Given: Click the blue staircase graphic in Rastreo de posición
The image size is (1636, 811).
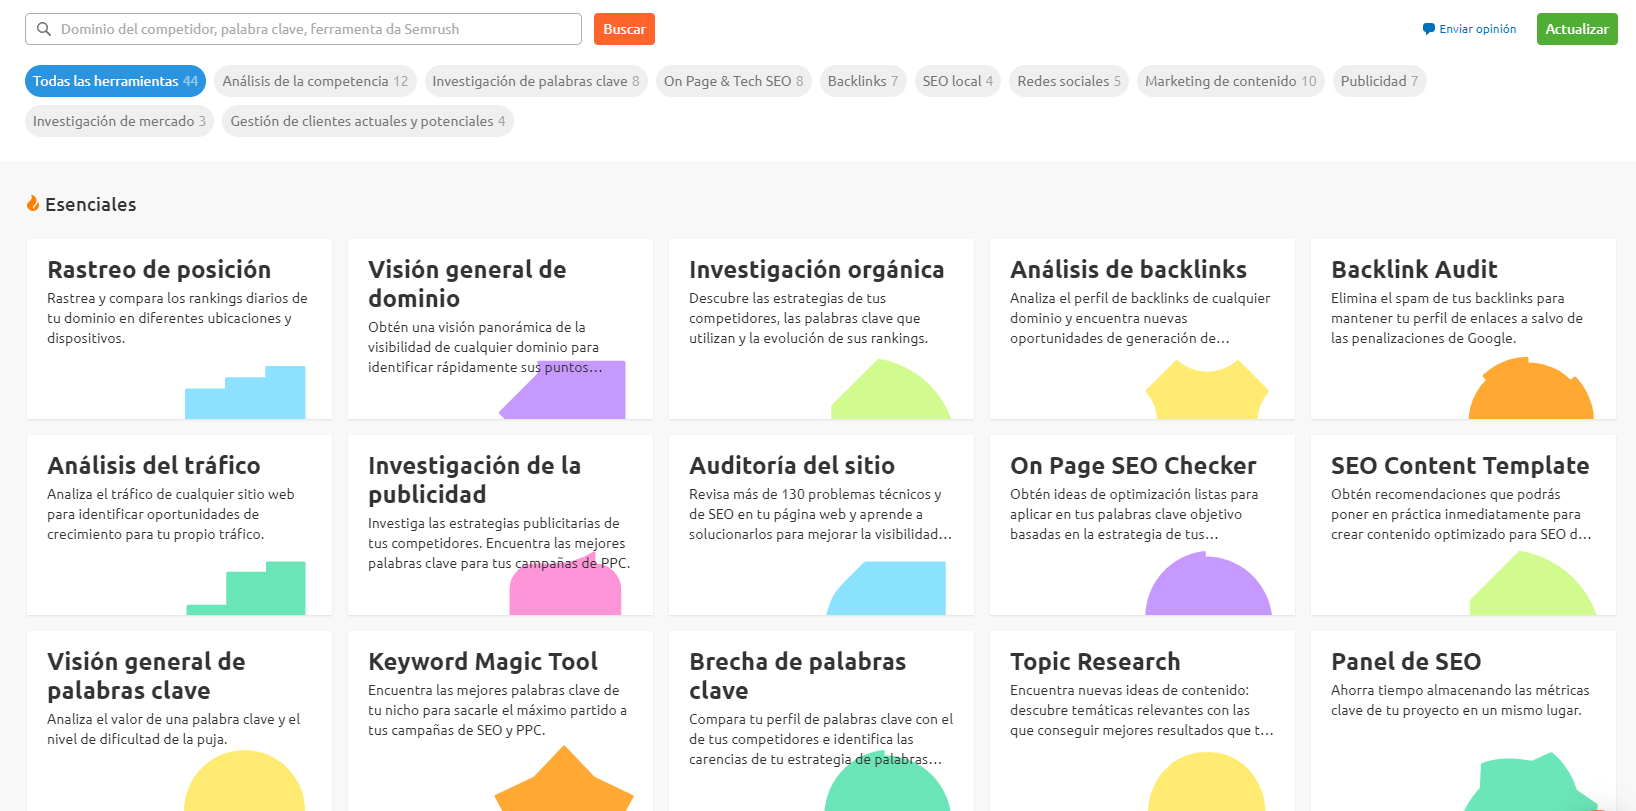Looking at the screenshot, I should [x=246, y=395].
